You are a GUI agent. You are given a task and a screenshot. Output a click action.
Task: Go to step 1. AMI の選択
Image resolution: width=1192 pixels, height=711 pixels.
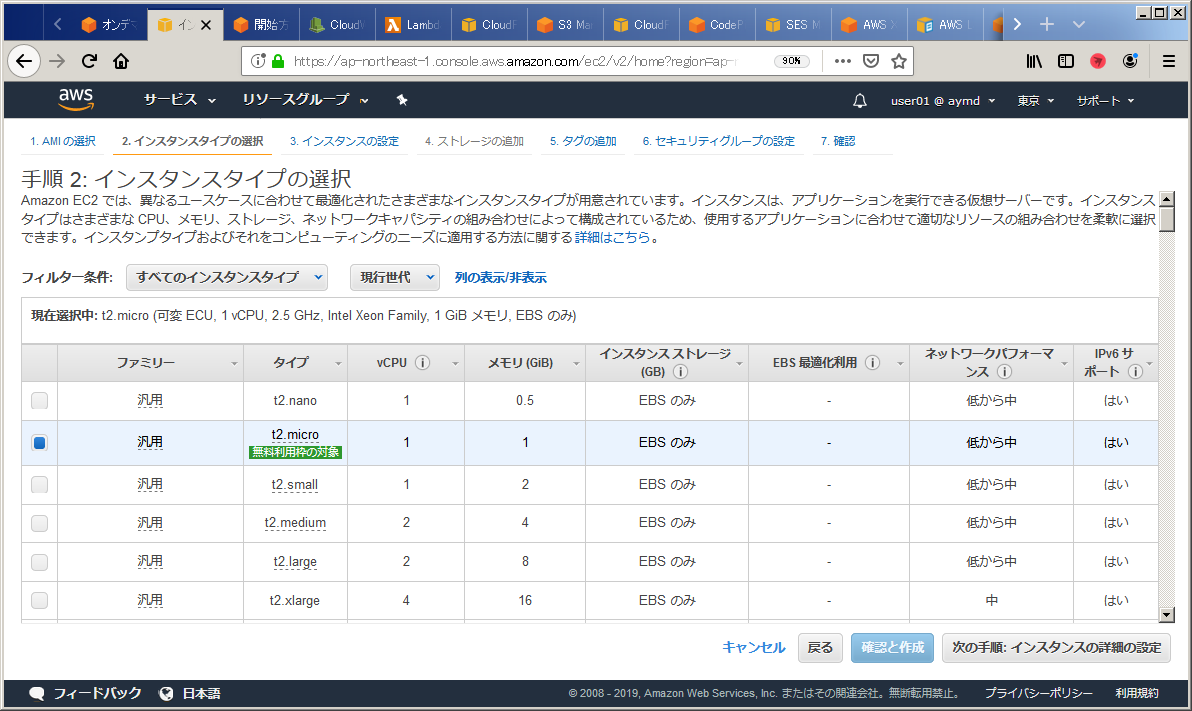point(63,141)
